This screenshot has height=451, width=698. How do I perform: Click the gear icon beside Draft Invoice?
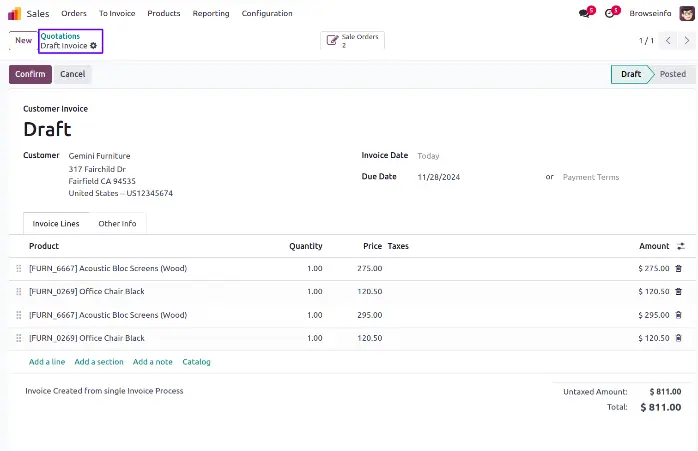(94, 46)
